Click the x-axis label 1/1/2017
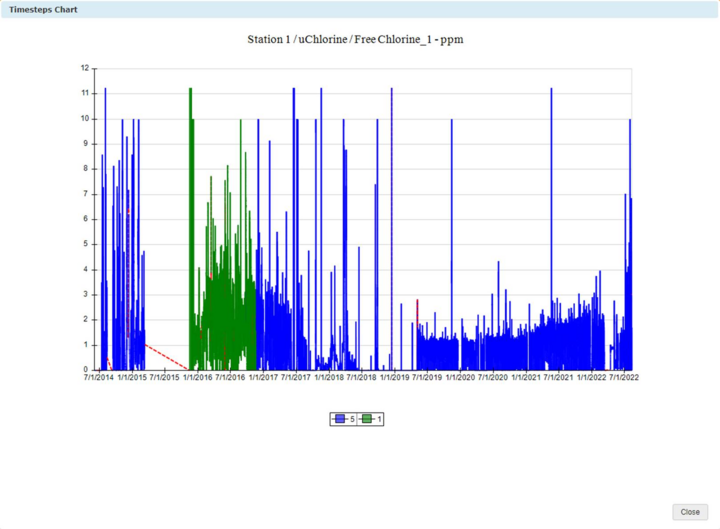Viewport: 720px width, 529px height. pos(263,377)
